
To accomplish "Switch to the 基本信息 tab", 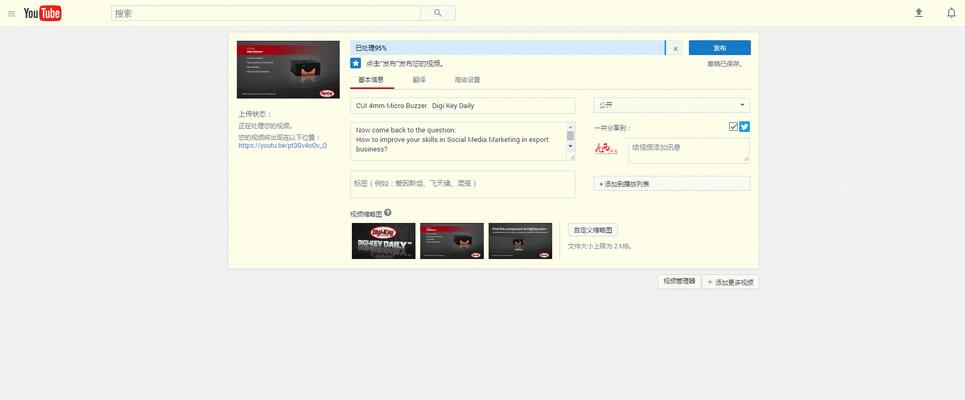I will pyautogui.click(x=371, y=80).
